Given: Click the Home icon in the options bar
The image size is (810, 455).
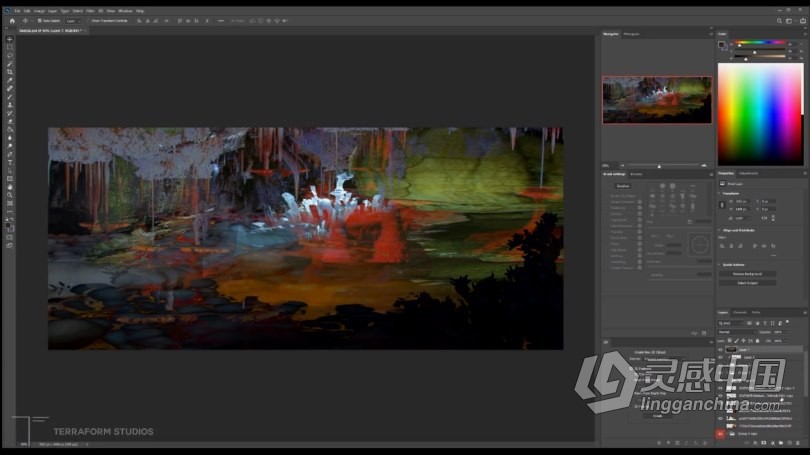Looking at the screenshot, I should [x=12, y=20].
